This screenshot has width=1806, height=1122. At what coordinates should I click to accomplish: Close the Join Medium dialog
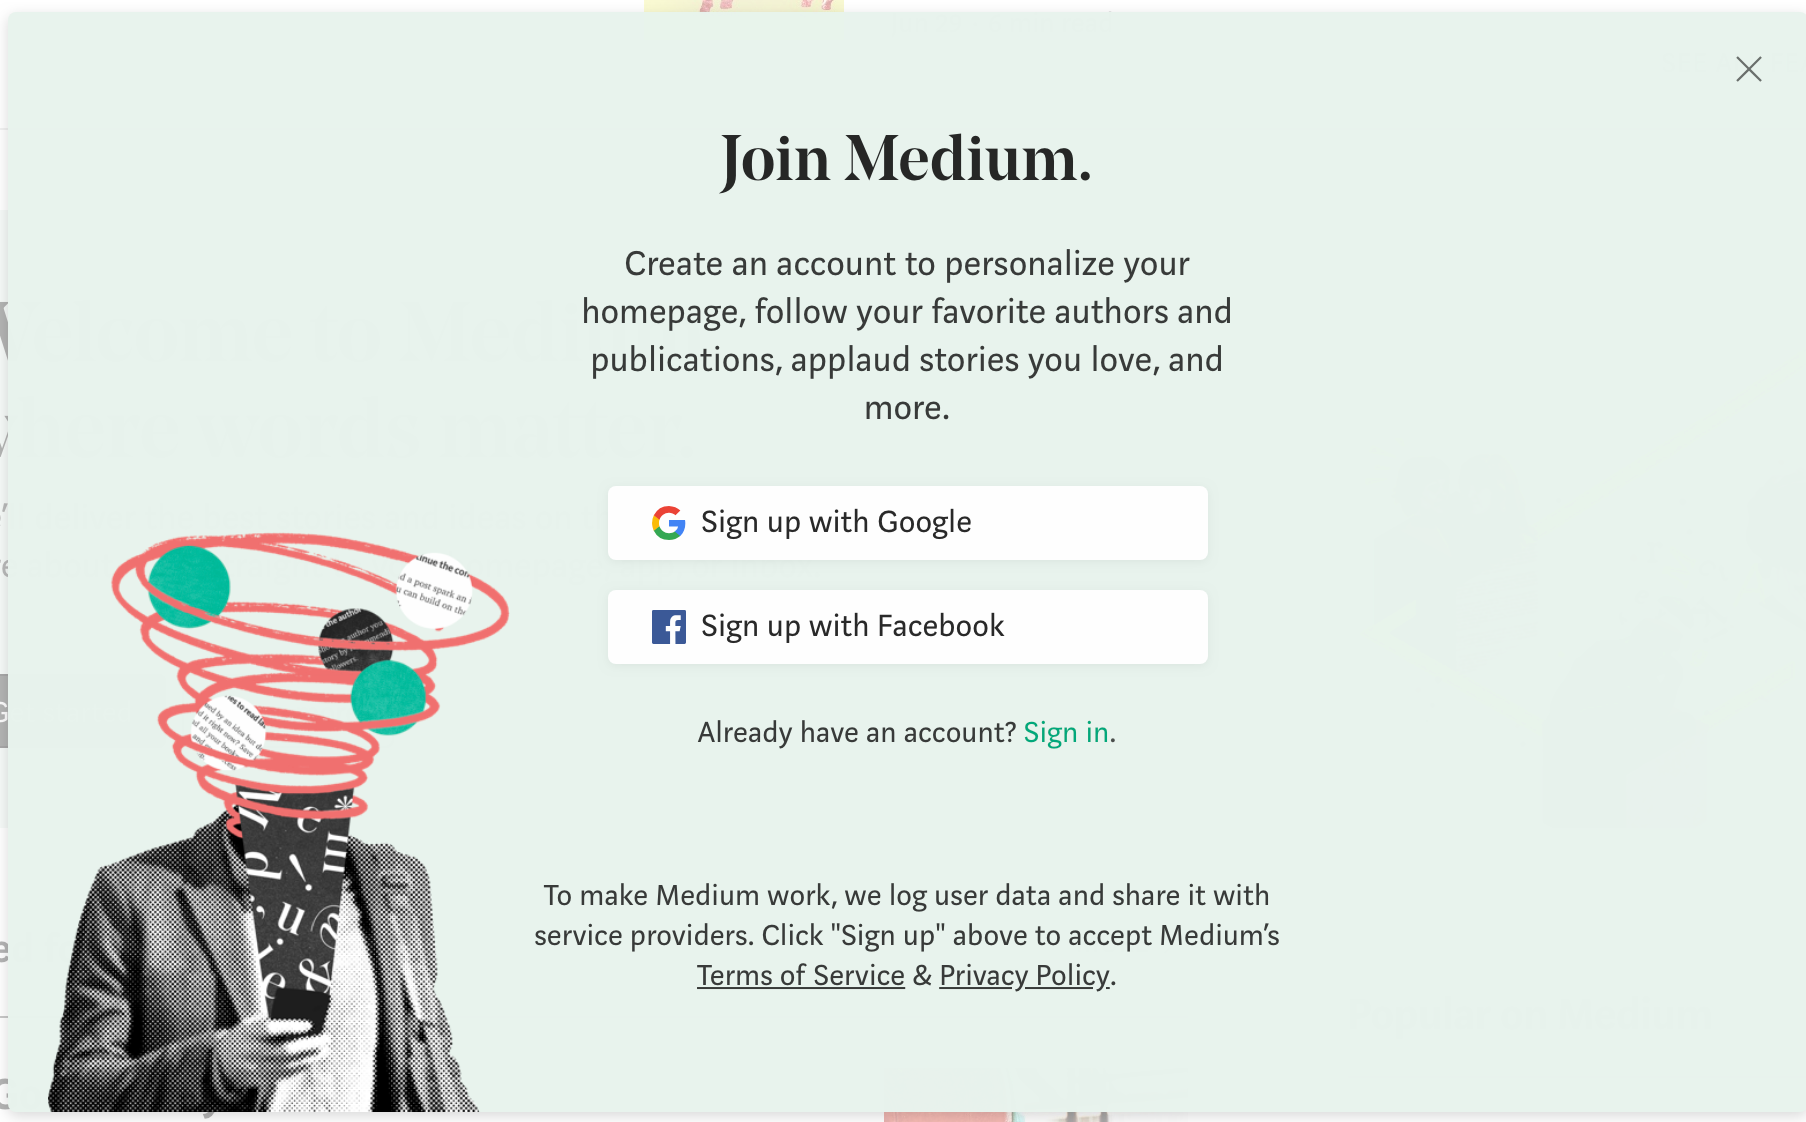click(x=1748, y=70)
